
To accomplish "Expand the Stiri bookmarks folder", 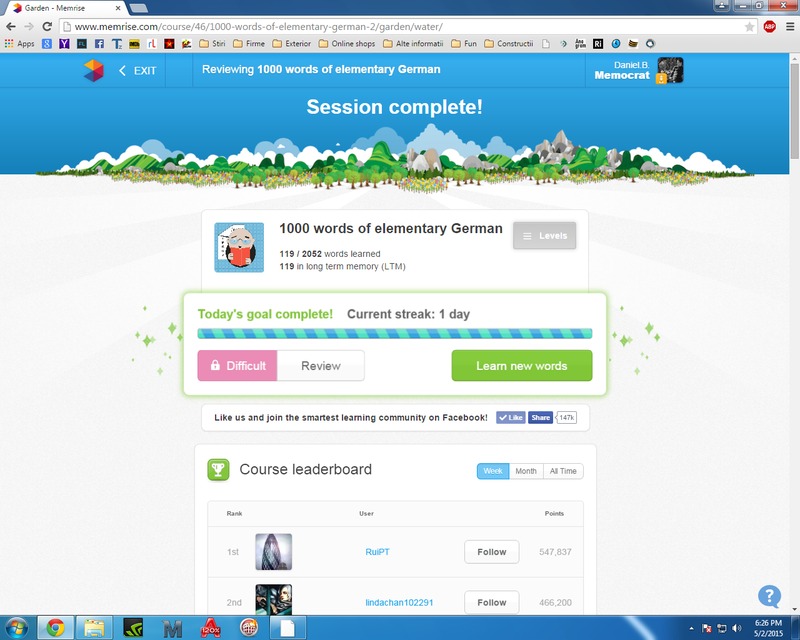I will (x=212, y=43).
